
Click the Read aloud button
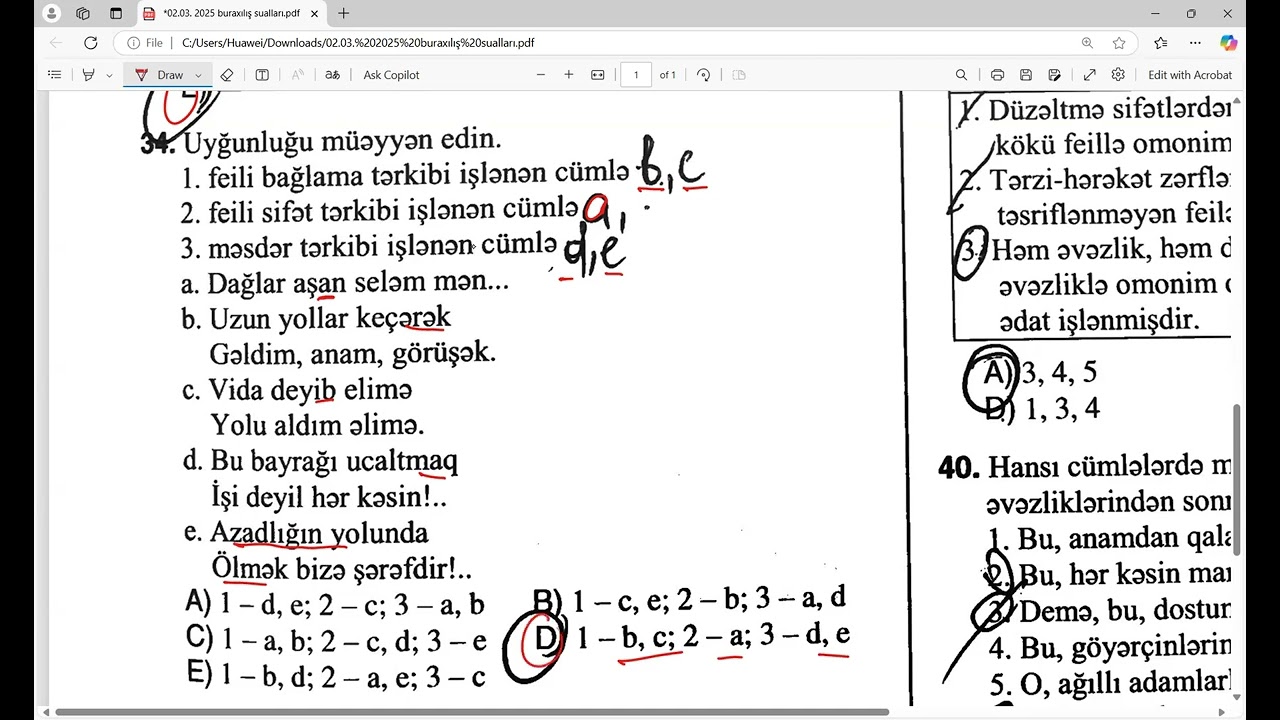(297, 75)
